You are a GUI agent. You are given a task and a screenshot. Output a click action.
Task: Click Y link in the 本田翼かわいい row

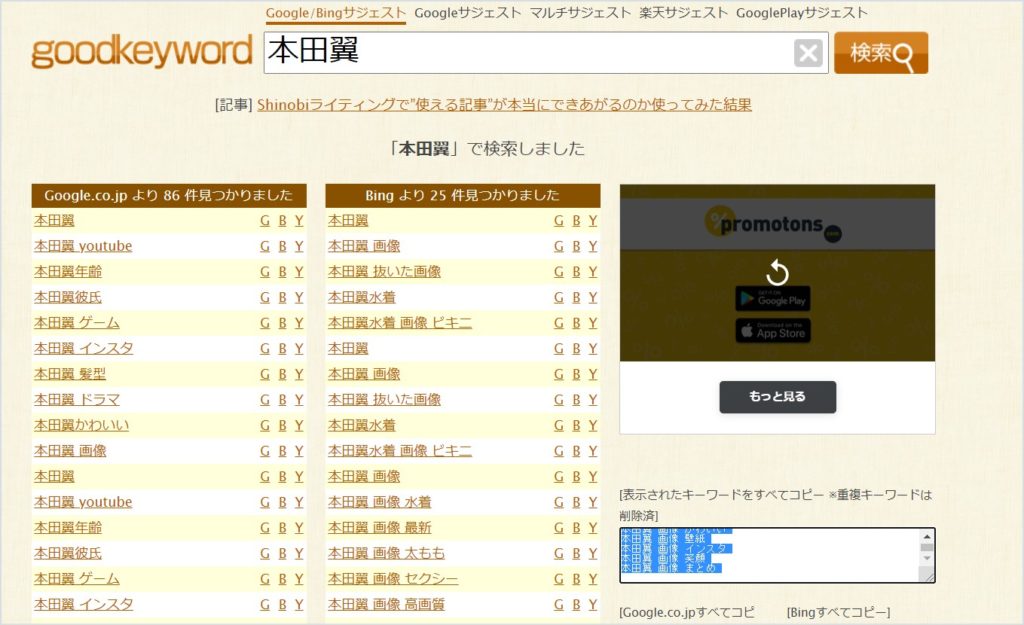298,425
